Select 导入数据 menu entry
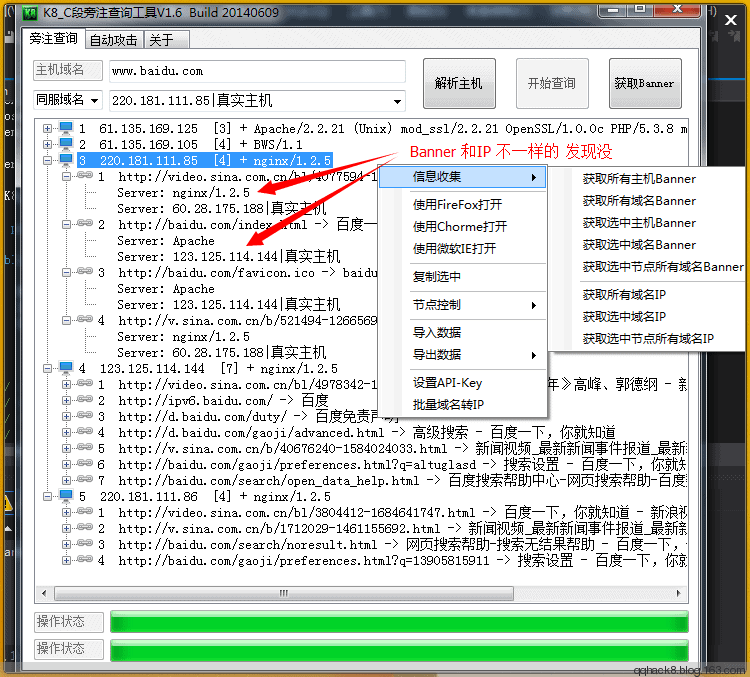750x677 pixels. tap(437, 333)
